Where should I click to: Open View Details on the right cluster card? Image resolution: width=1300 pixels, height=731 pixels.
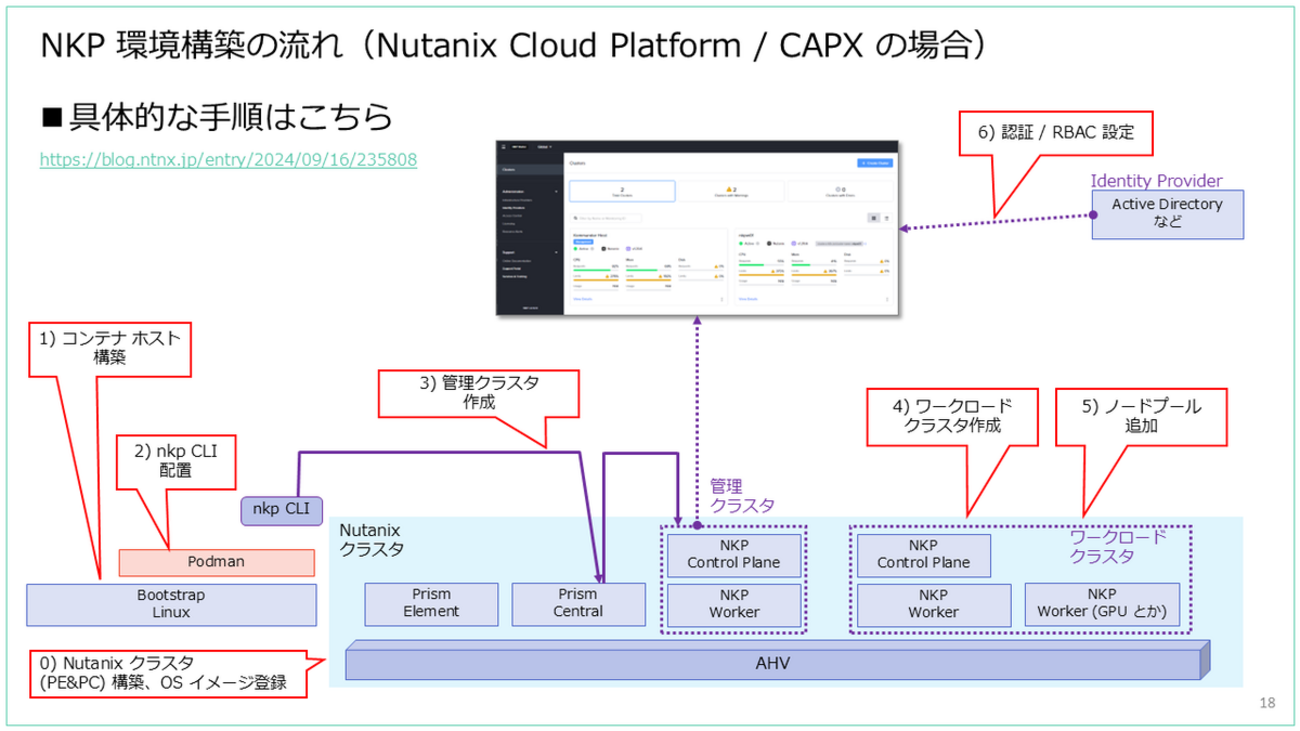tap(748, 299)
